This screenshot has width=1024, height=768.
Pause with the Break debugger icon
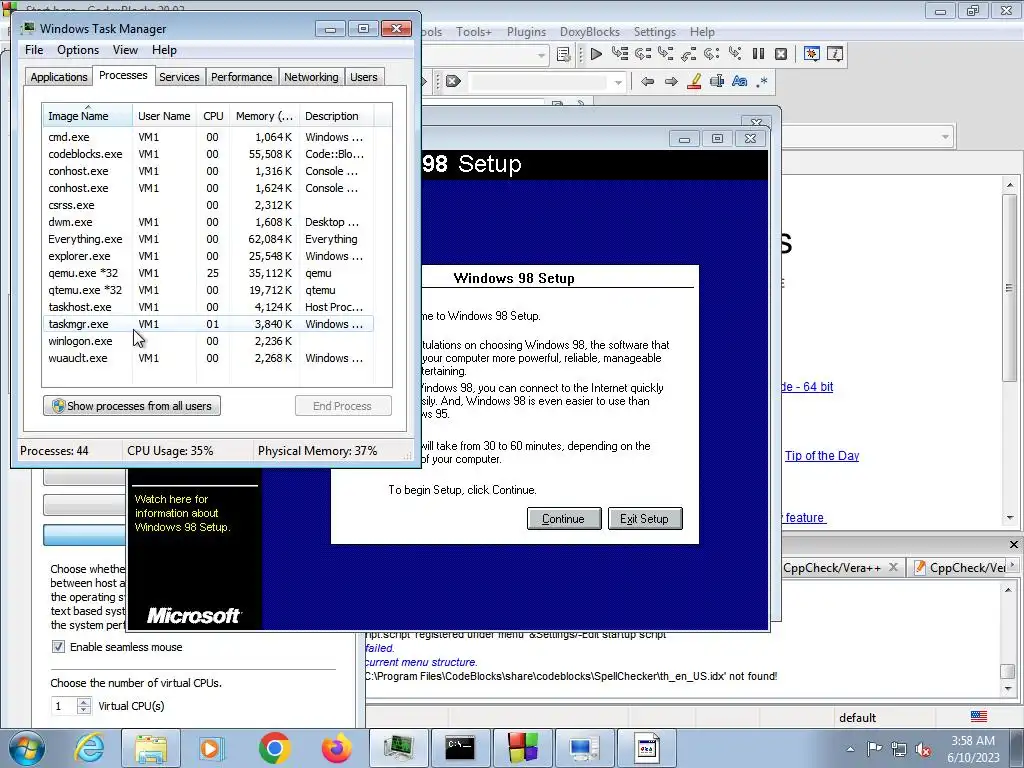click(x=758, y=54)
